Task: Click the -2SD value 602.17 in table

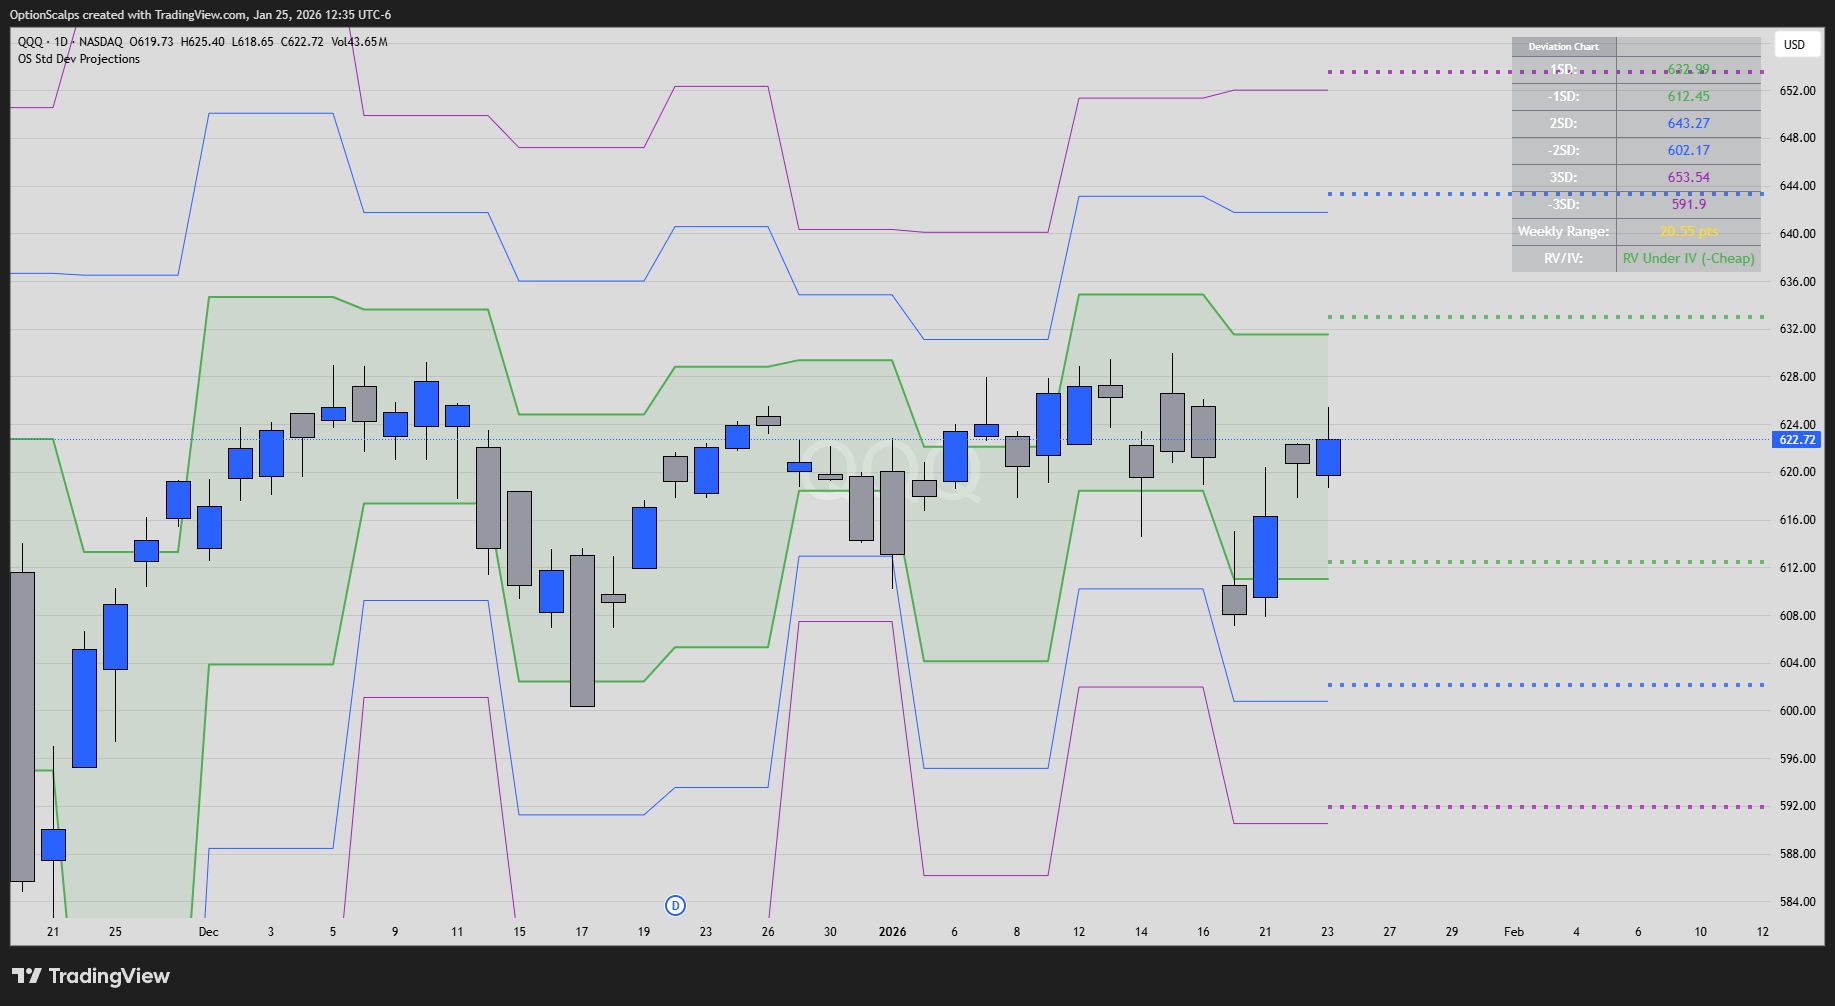Action: tap(1688, 151)
